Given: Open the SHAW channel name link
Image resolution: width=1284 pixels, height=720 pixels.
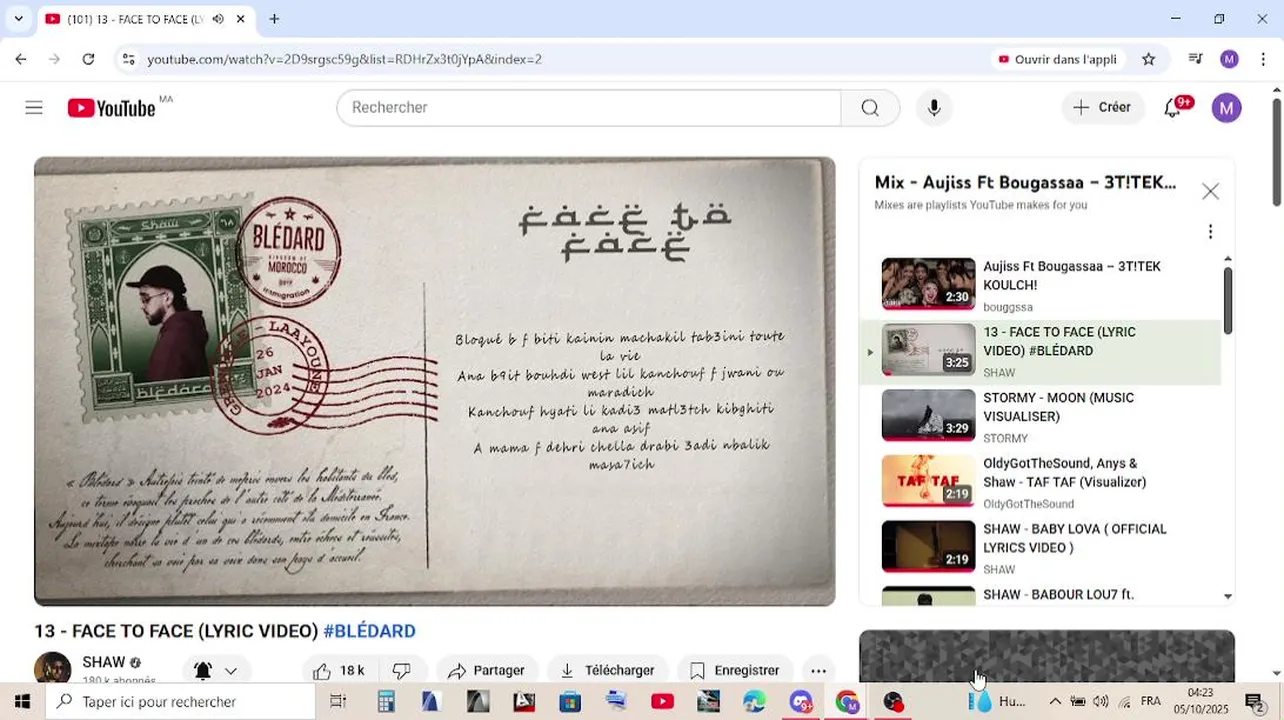Looking at the screenshot, I should tap(103, 662).
